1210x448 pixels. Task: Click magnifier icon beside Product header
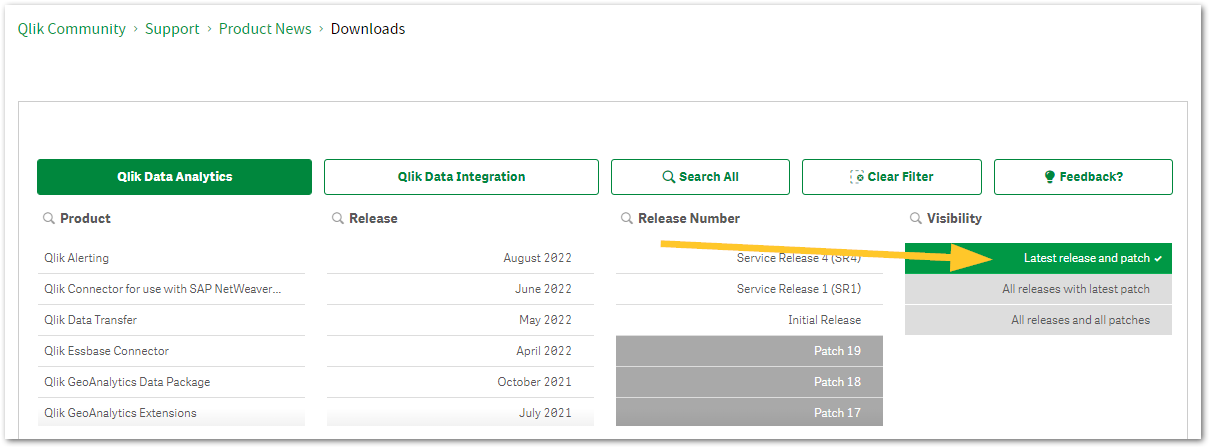click(x=48, y=218)
